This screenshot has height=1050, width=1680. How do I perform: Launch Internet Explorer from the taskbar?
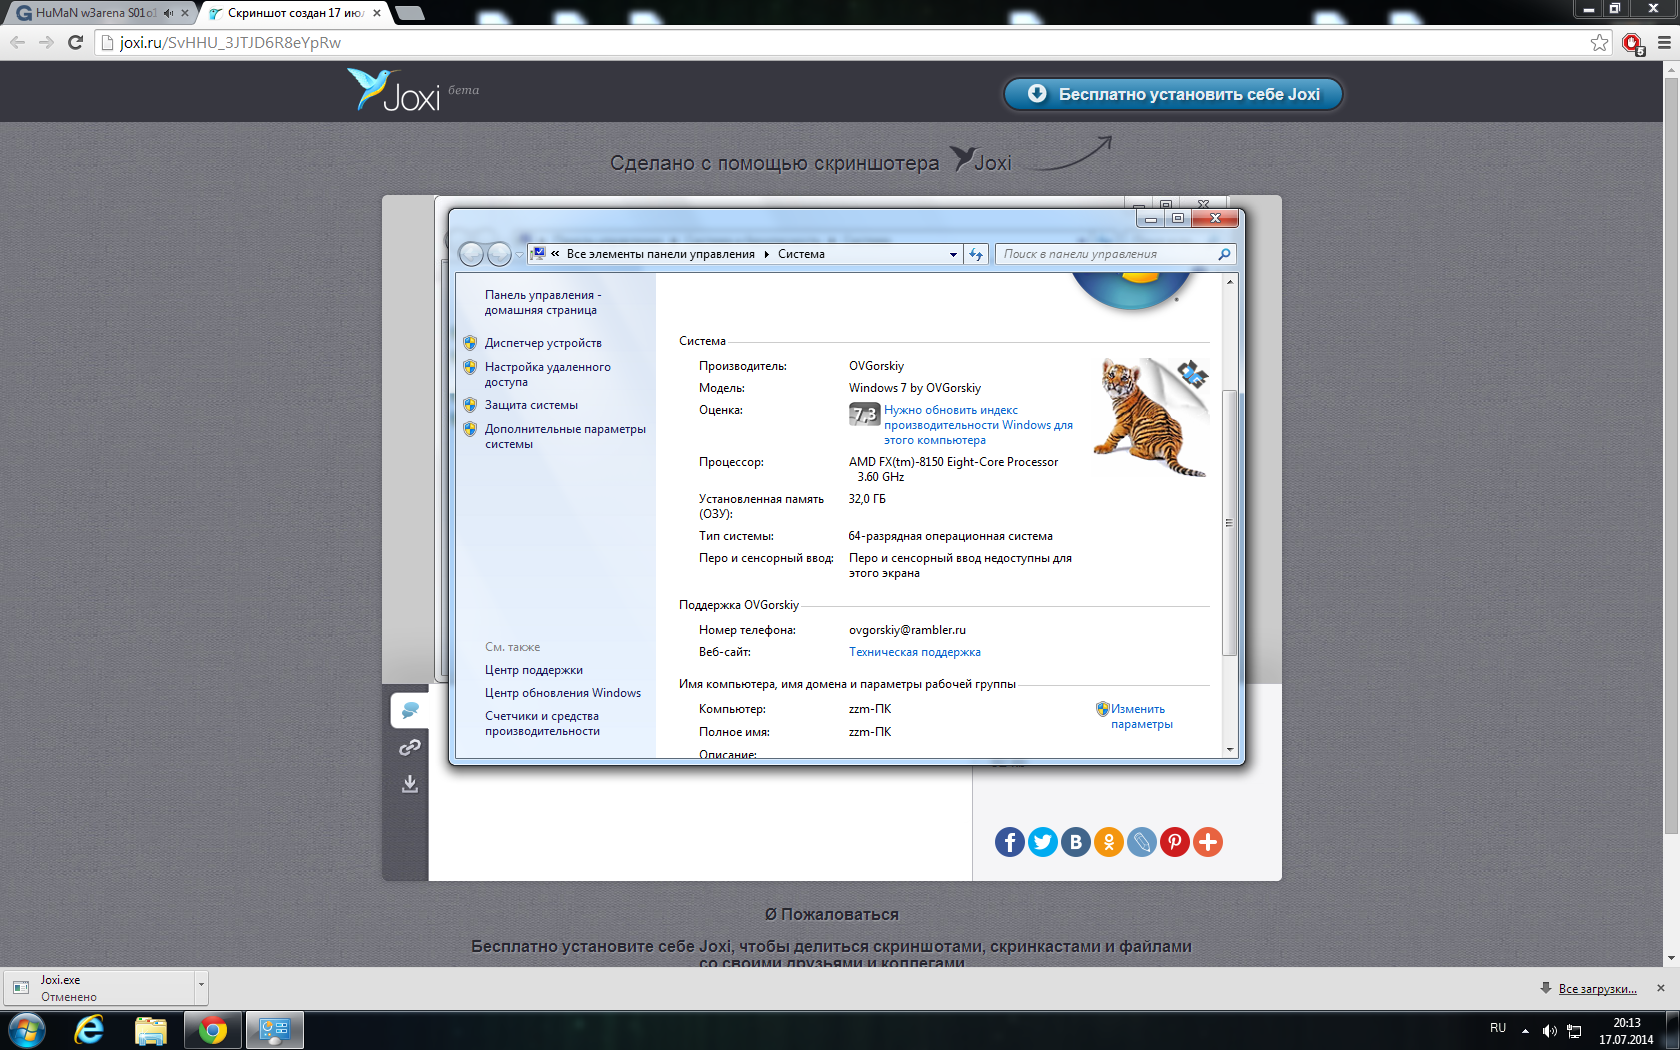90,1030
